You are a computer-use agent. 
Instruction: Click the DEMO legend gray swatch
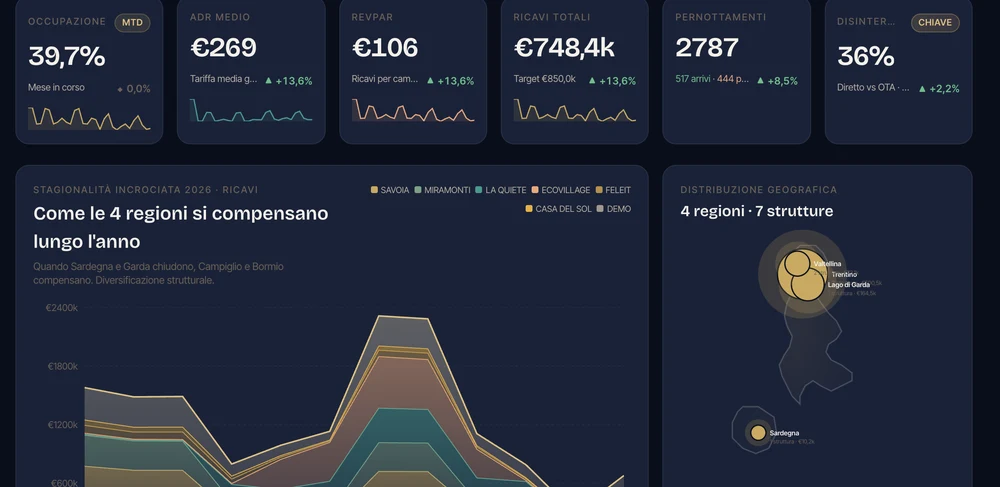tap(600, 209)
